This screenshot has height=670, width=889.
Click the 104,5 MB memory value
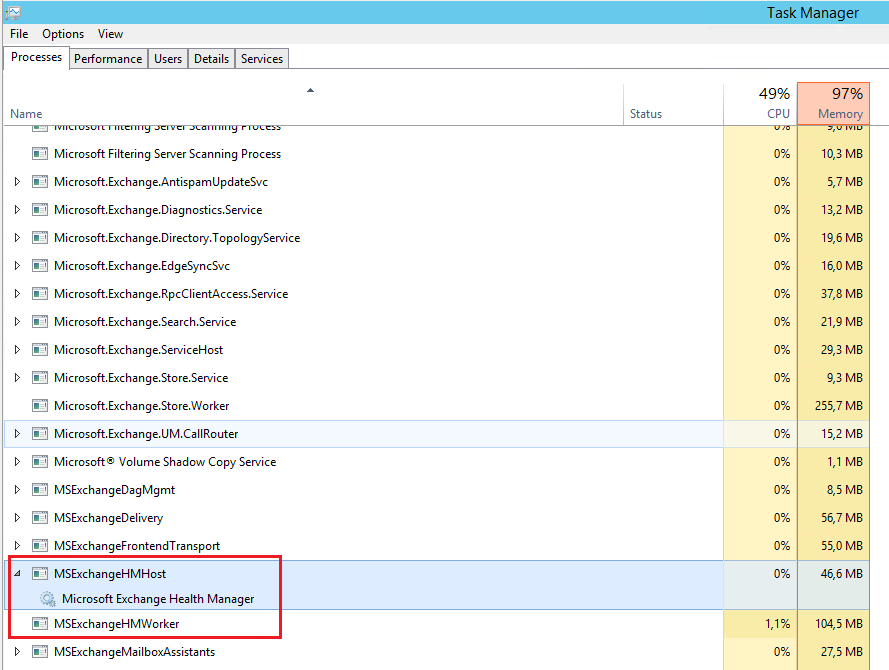click(839, 624)
